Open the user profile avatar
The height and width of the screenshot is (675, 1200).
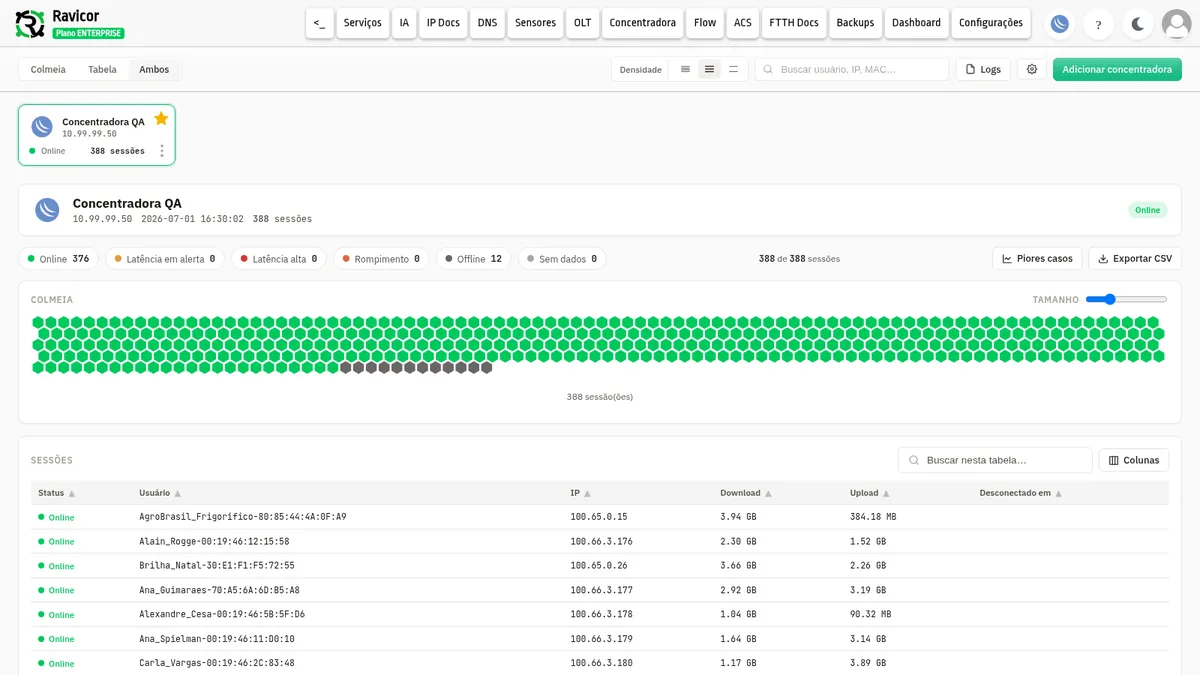(1177, 24)
